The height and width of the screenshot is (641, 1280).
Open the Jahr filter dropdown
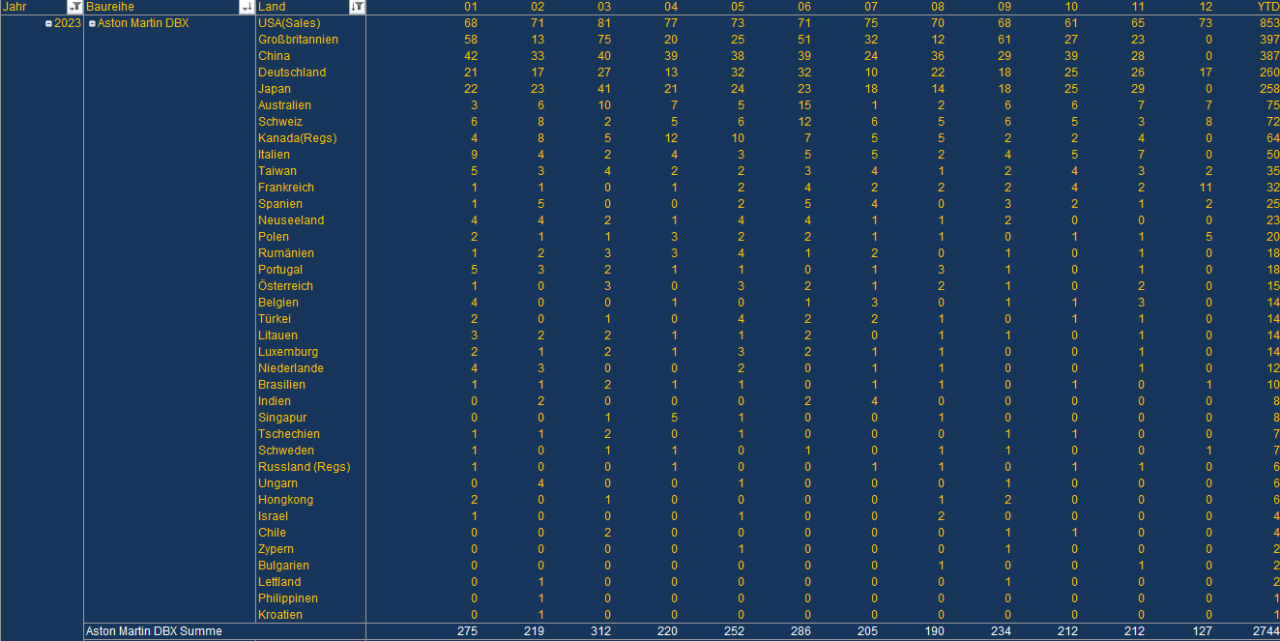pos(74,7)
